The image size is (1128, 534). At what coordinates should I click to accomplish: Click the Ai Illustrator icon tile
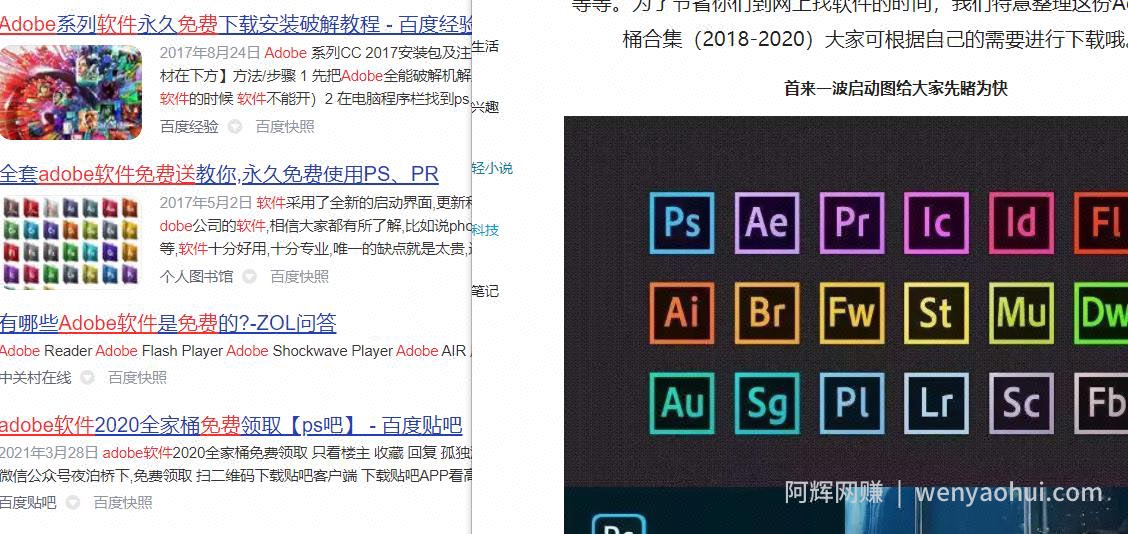click(x=681, y=312)
